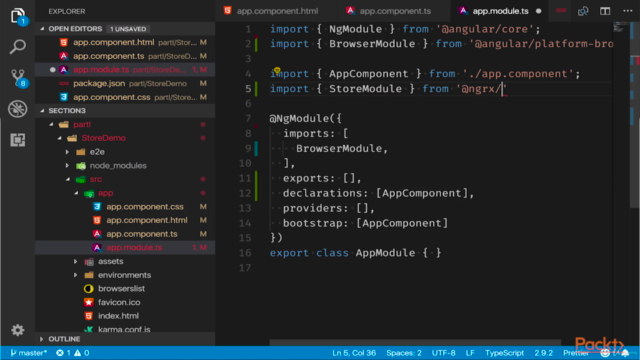This screenshot has width=640, height=360.
Task: Open karma.conf.js in file tree
Action: (125, 329)
